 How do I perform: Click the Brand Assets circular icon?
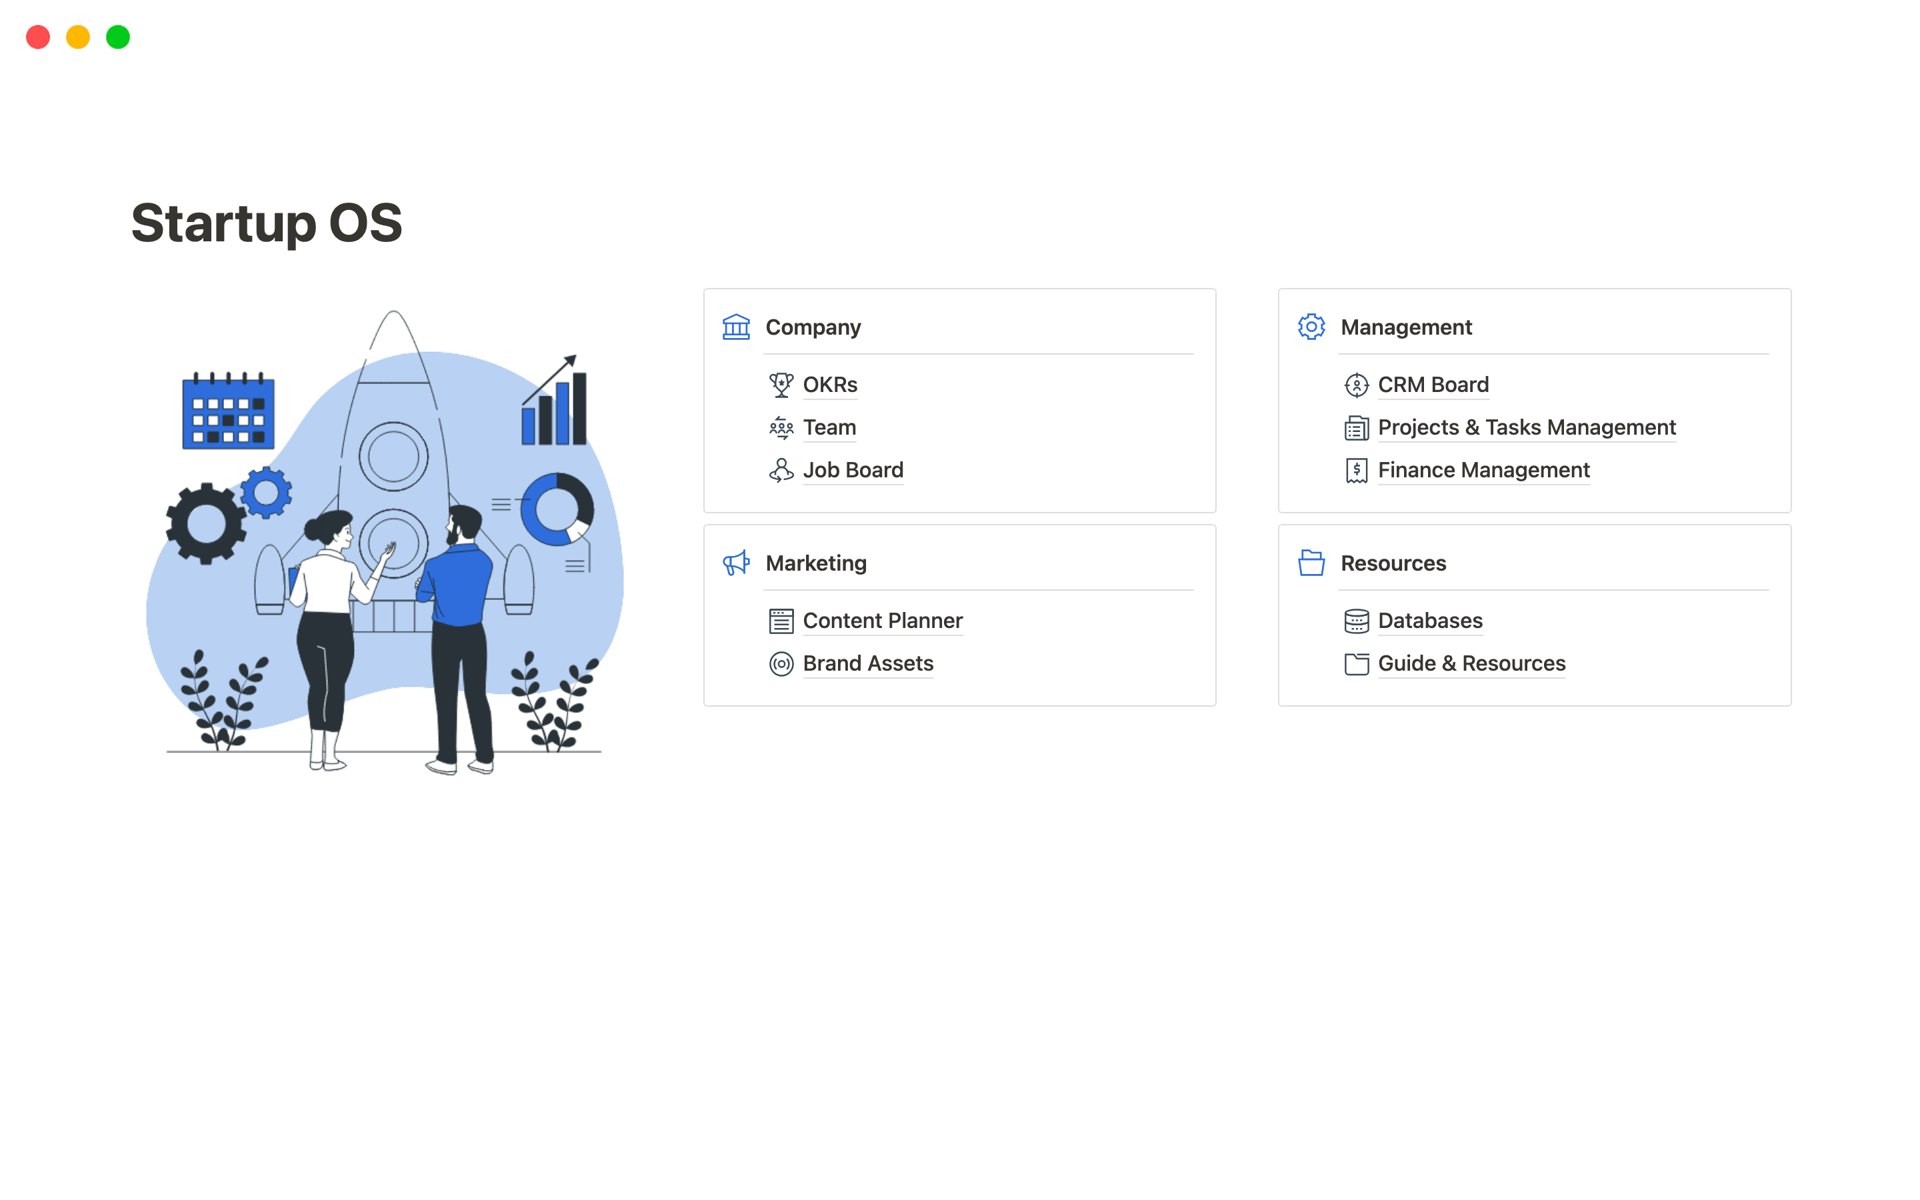(x=781, y=664)
